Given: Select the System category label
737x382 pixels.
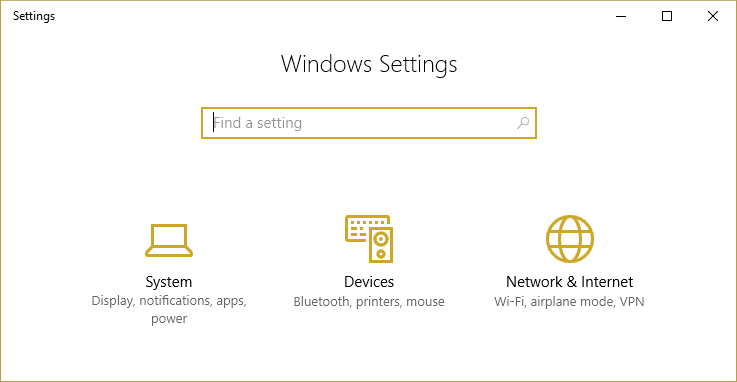Looking at the screenshot, I should point(169,282).
